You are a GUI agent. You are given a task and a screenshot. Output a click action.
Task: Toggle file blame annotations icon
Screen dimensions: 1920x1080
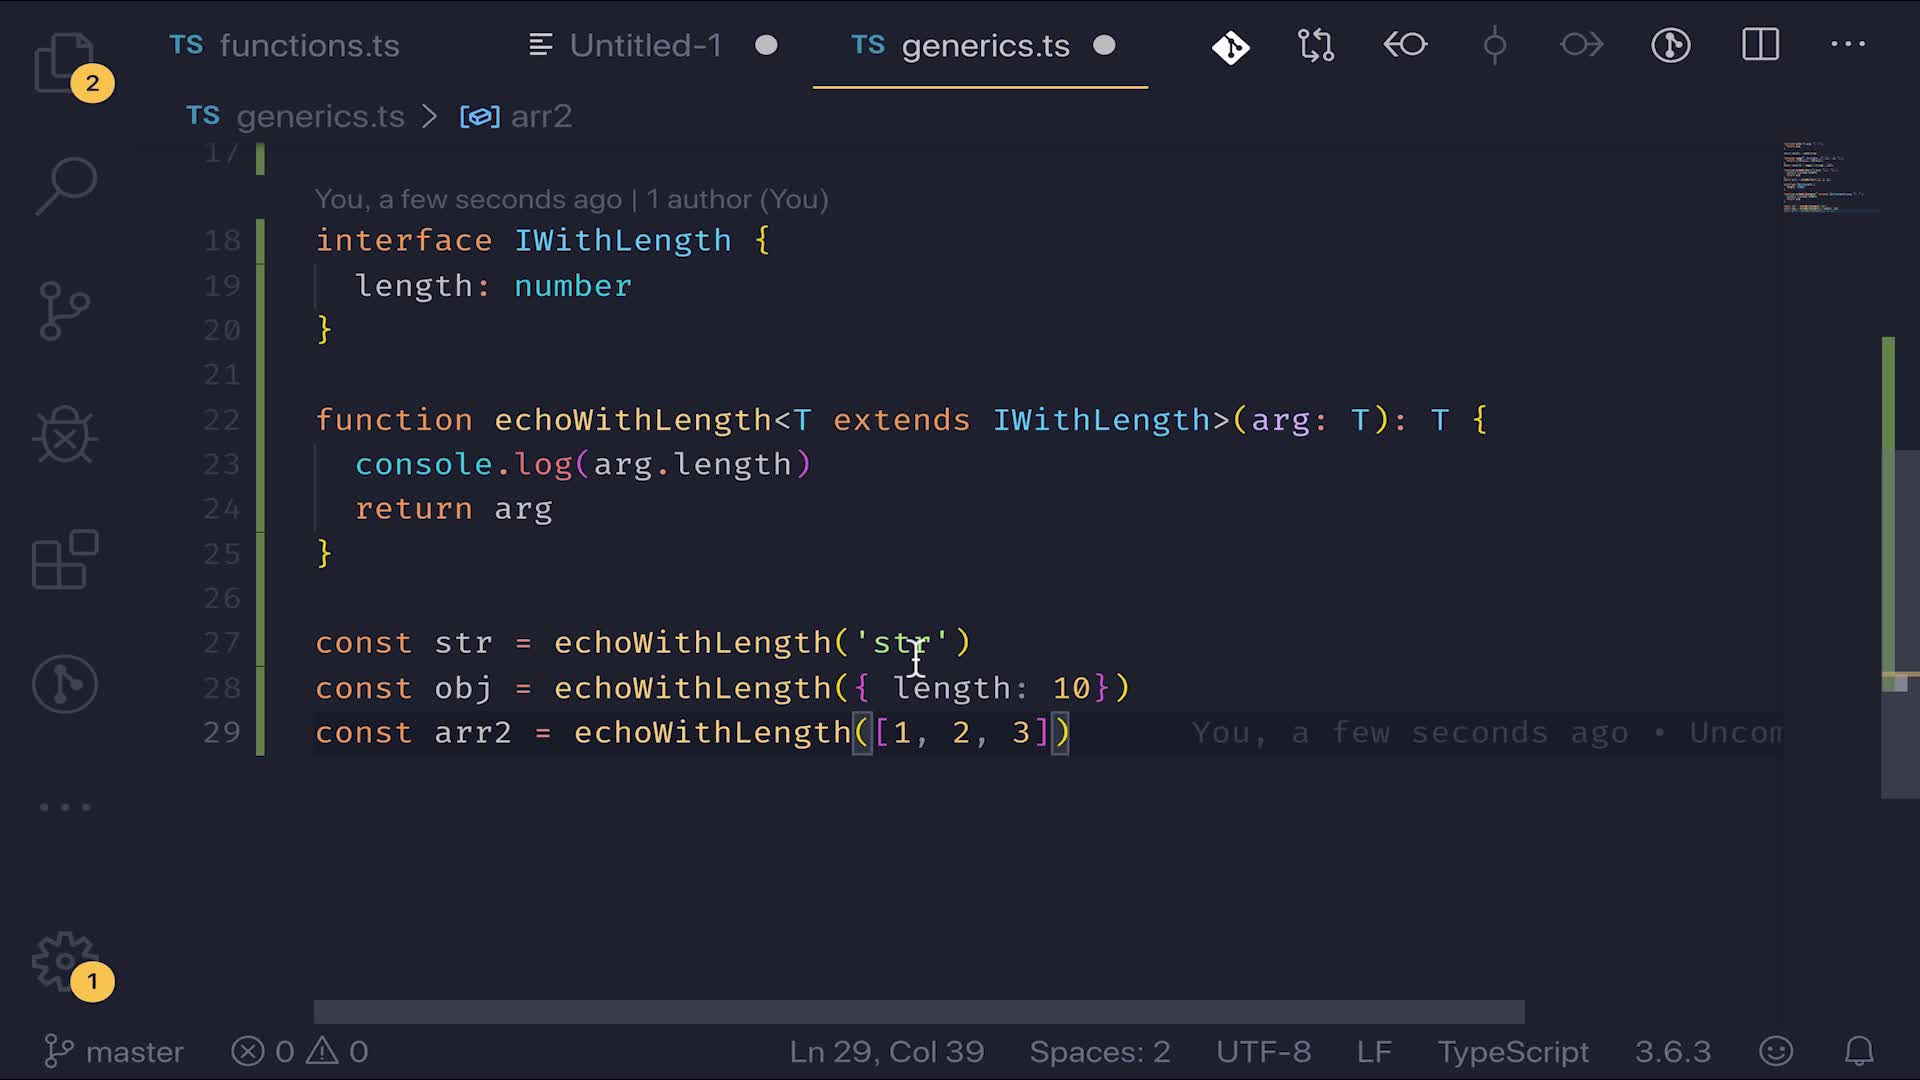click(x=1671, y=45)
